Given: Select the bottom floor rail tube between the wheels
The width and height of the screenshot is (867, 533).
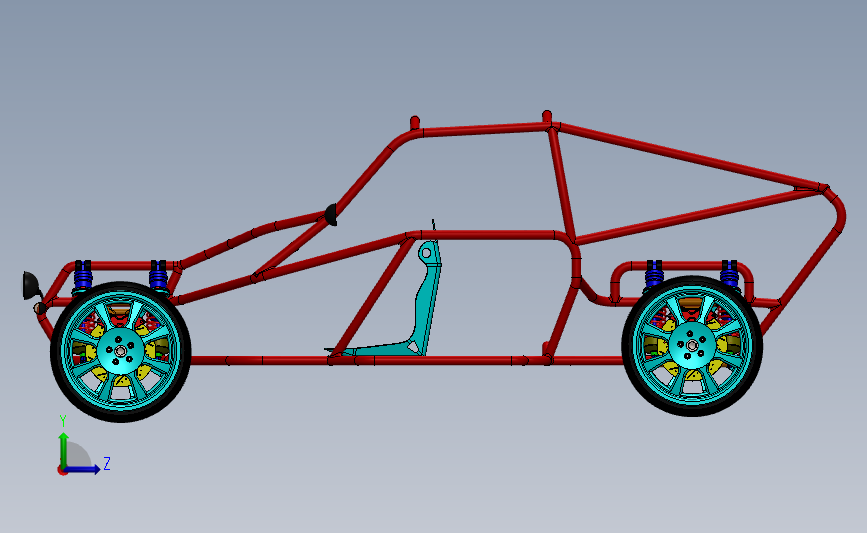Looking at the screenshot, I should click(406, 360).
